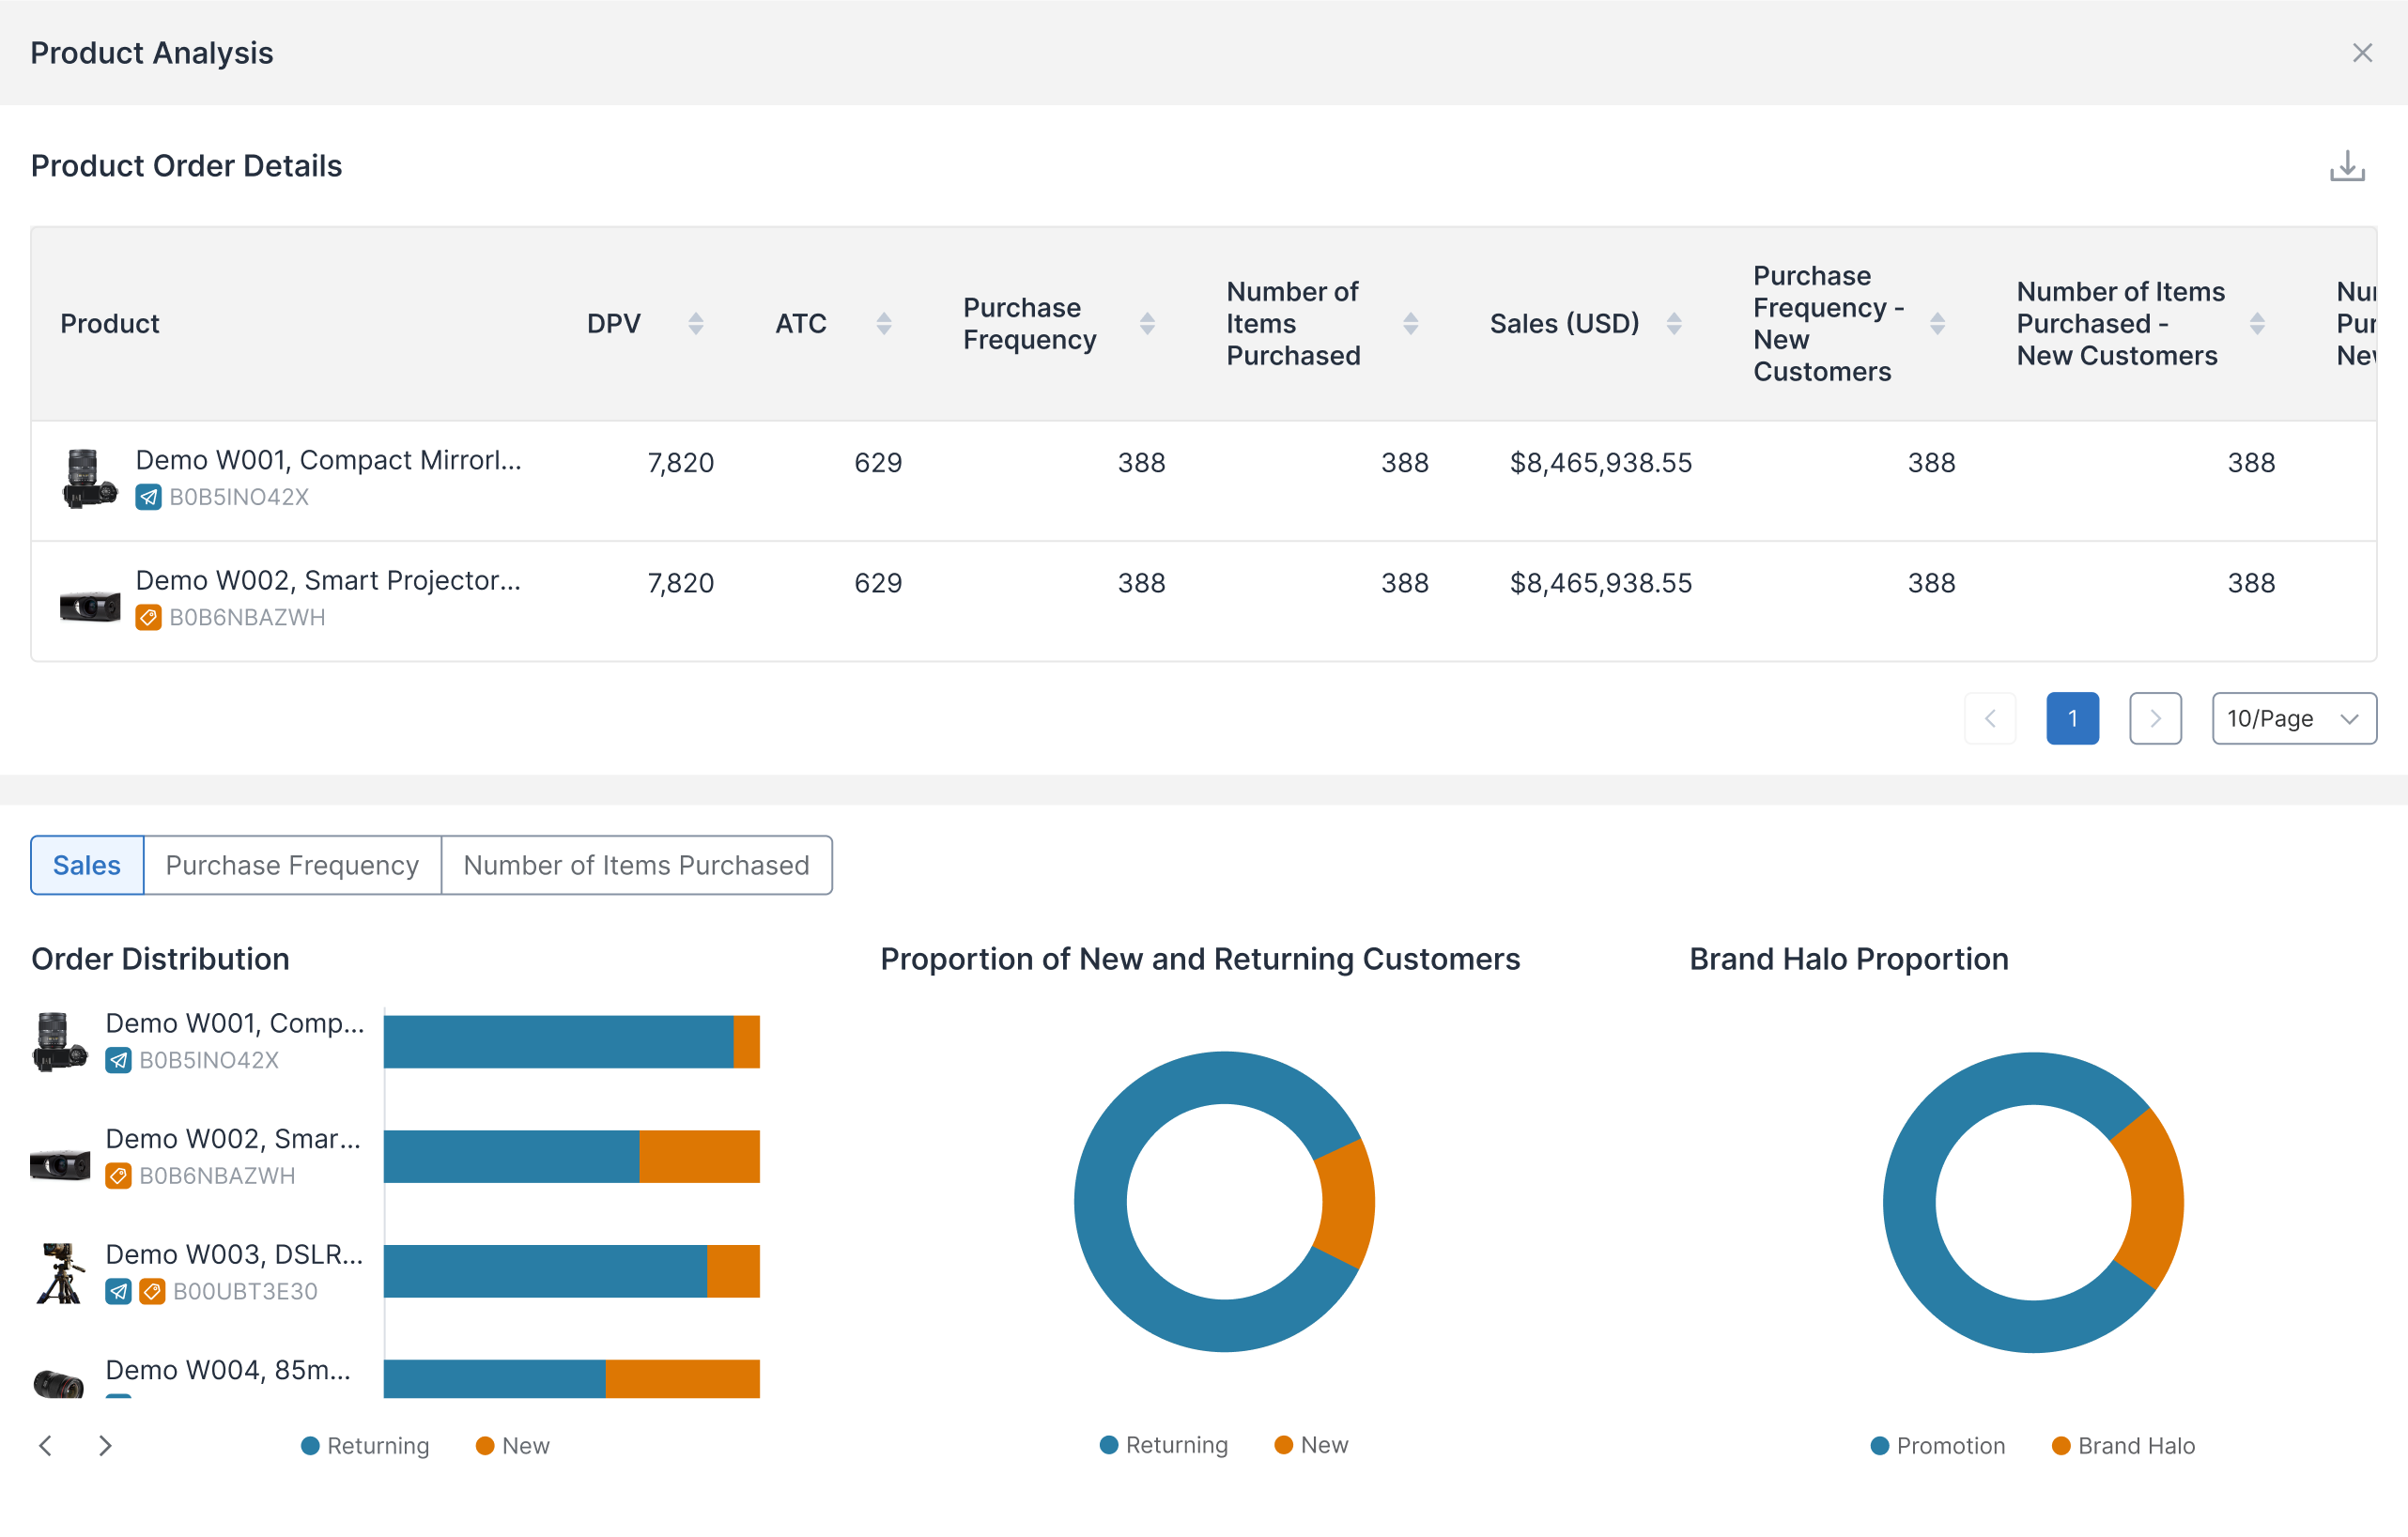
Task: Open Demo W004 lens thumbnail
Action: coord(60,1383)
